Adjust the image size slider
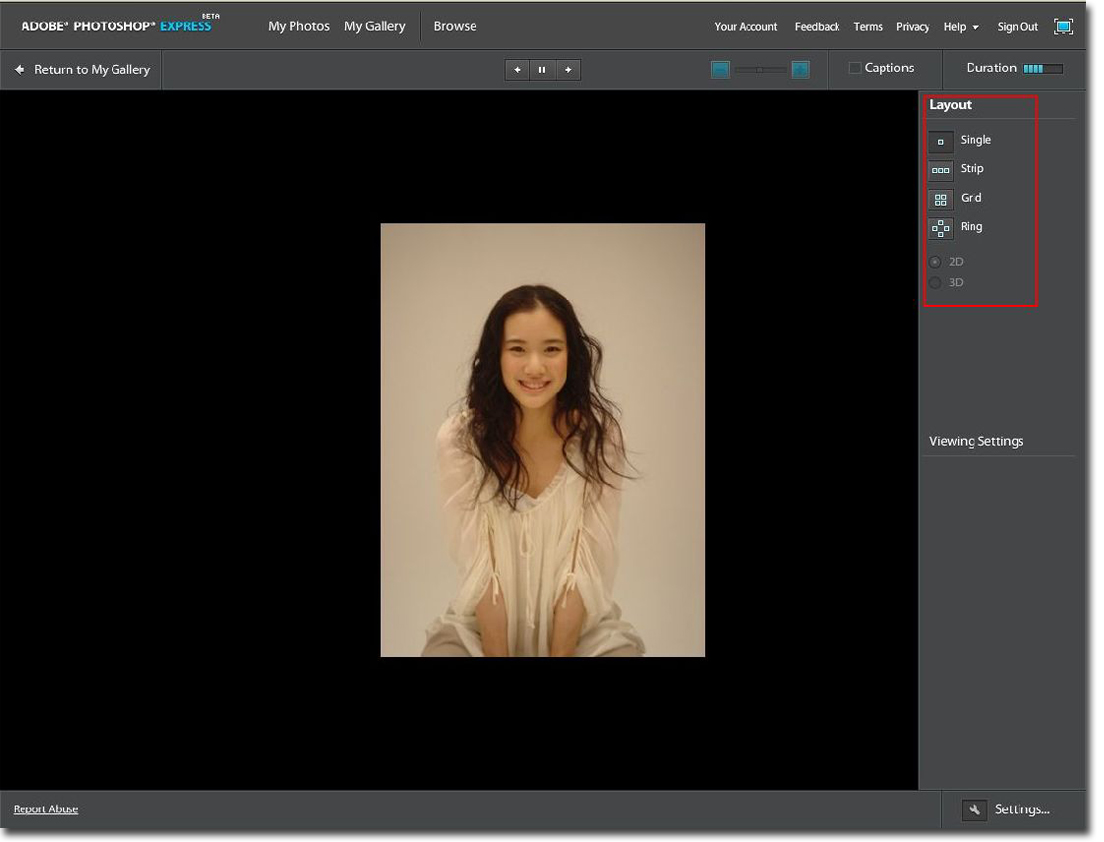Viewport: 1104px width, 842px height. click(x=760, y=69)
